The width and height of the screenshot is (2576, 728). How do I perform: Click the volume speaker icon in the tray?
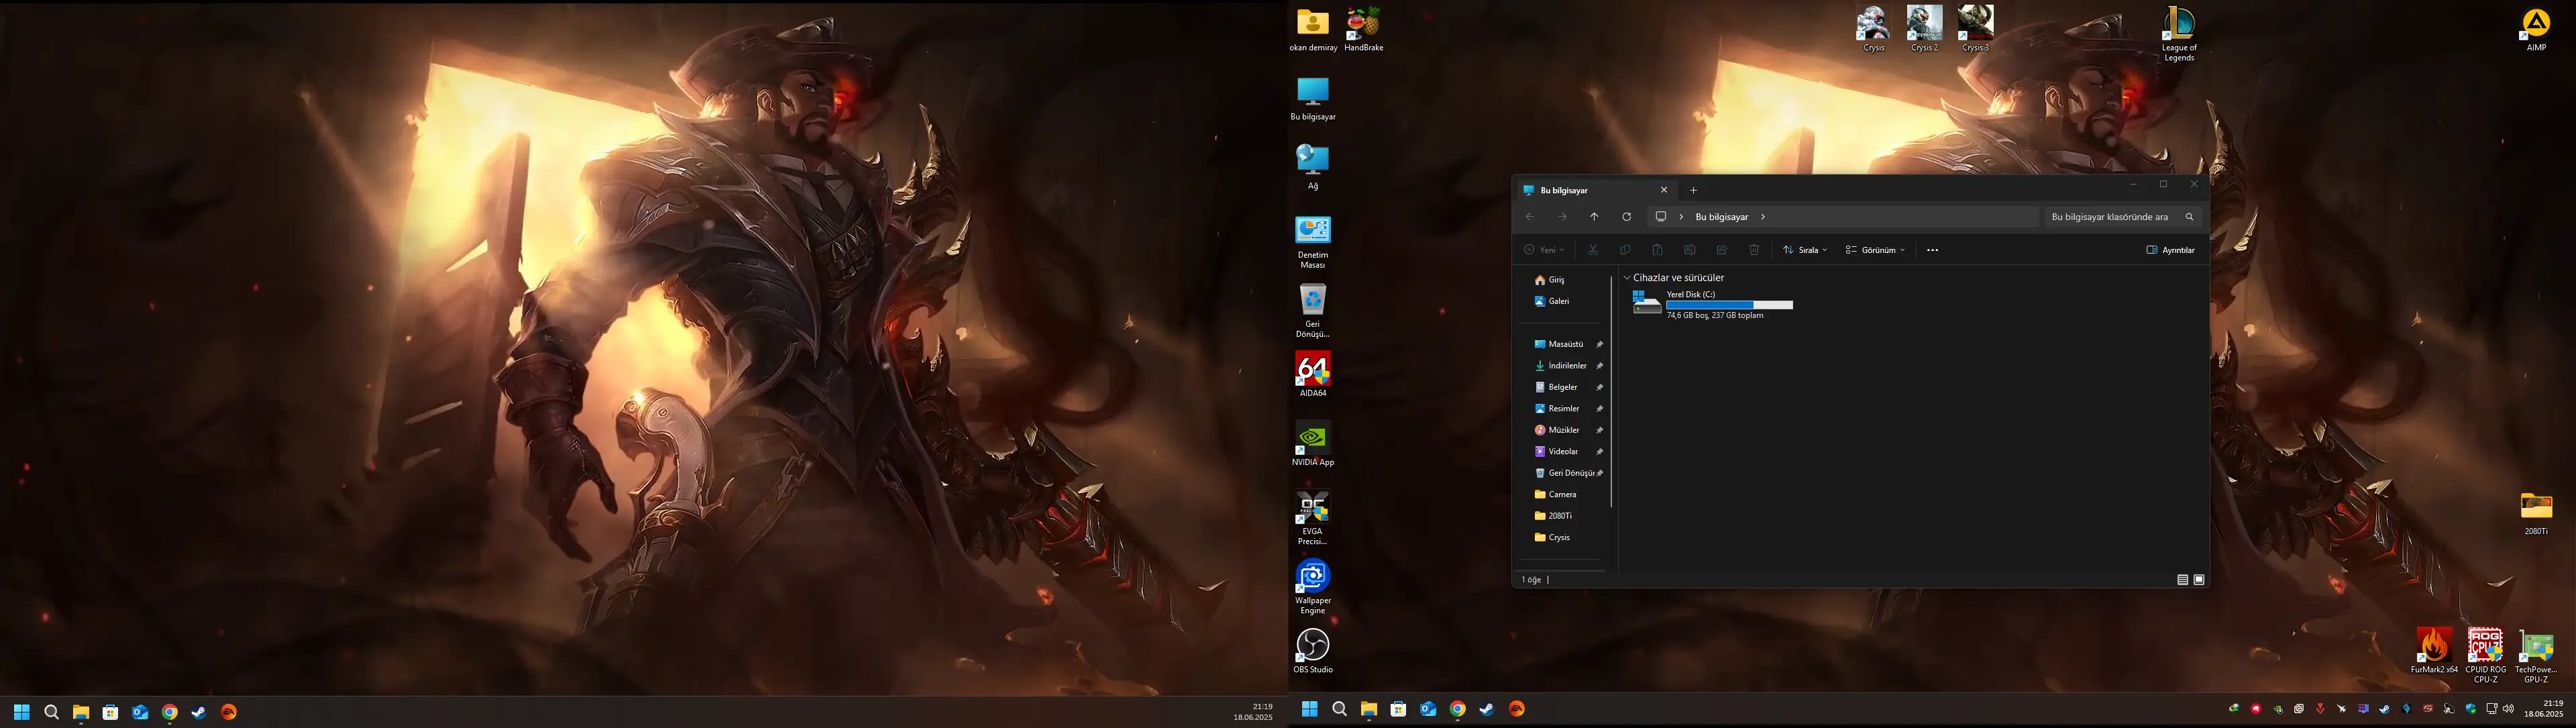click(x=2508, y=709)
